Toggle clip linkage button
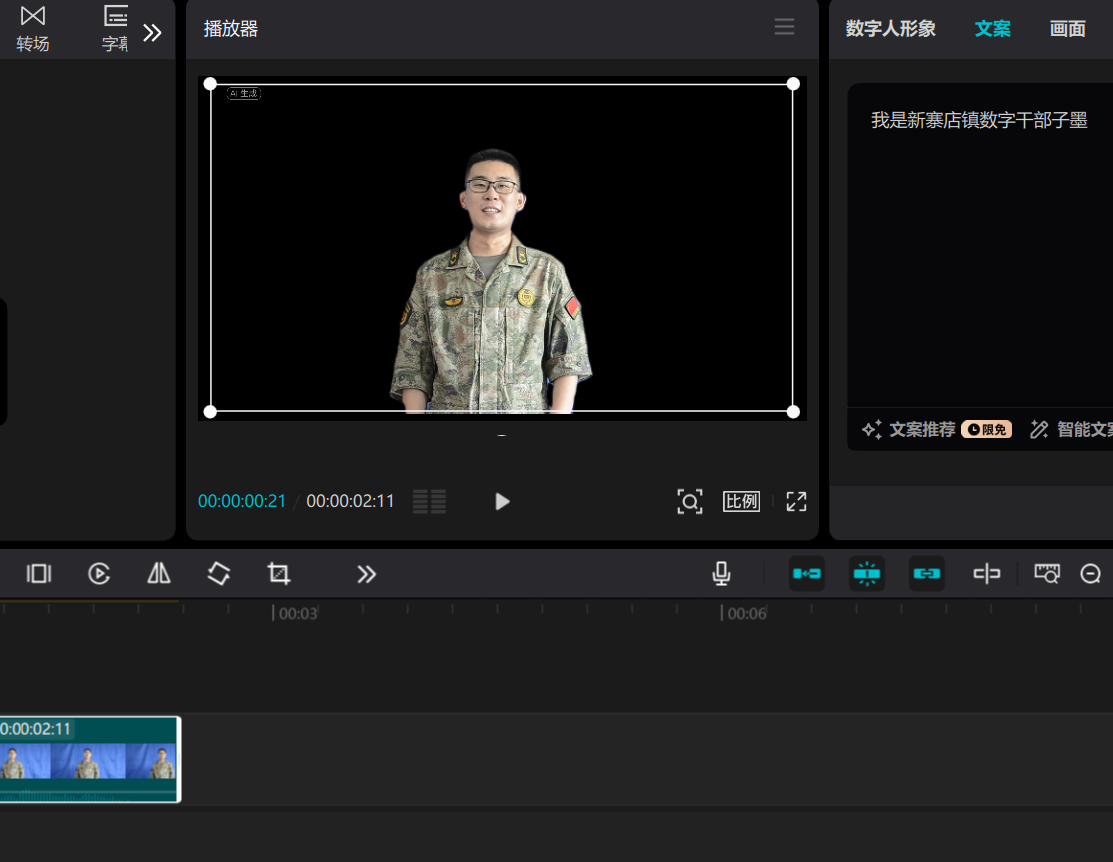Screen dimensions: 1113x862 pos(926,573)
